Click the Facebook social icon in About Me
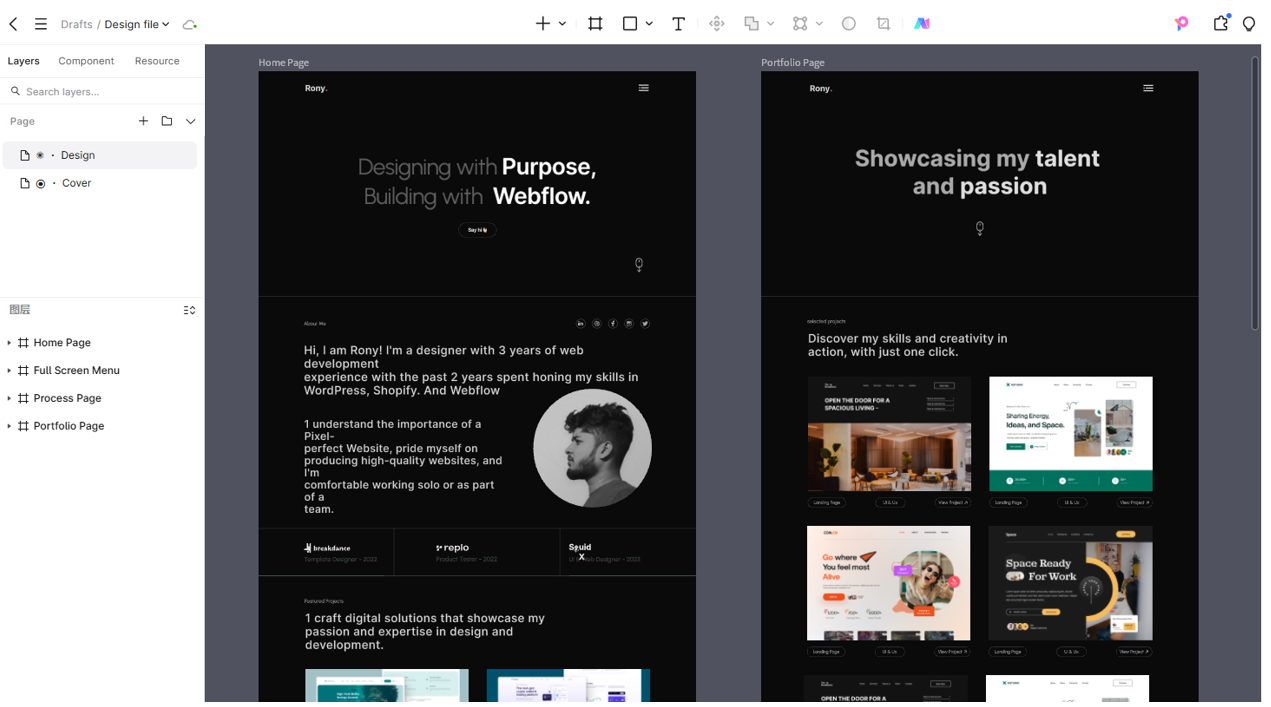Screen dimensions: 1271x707 coord(613,324)
